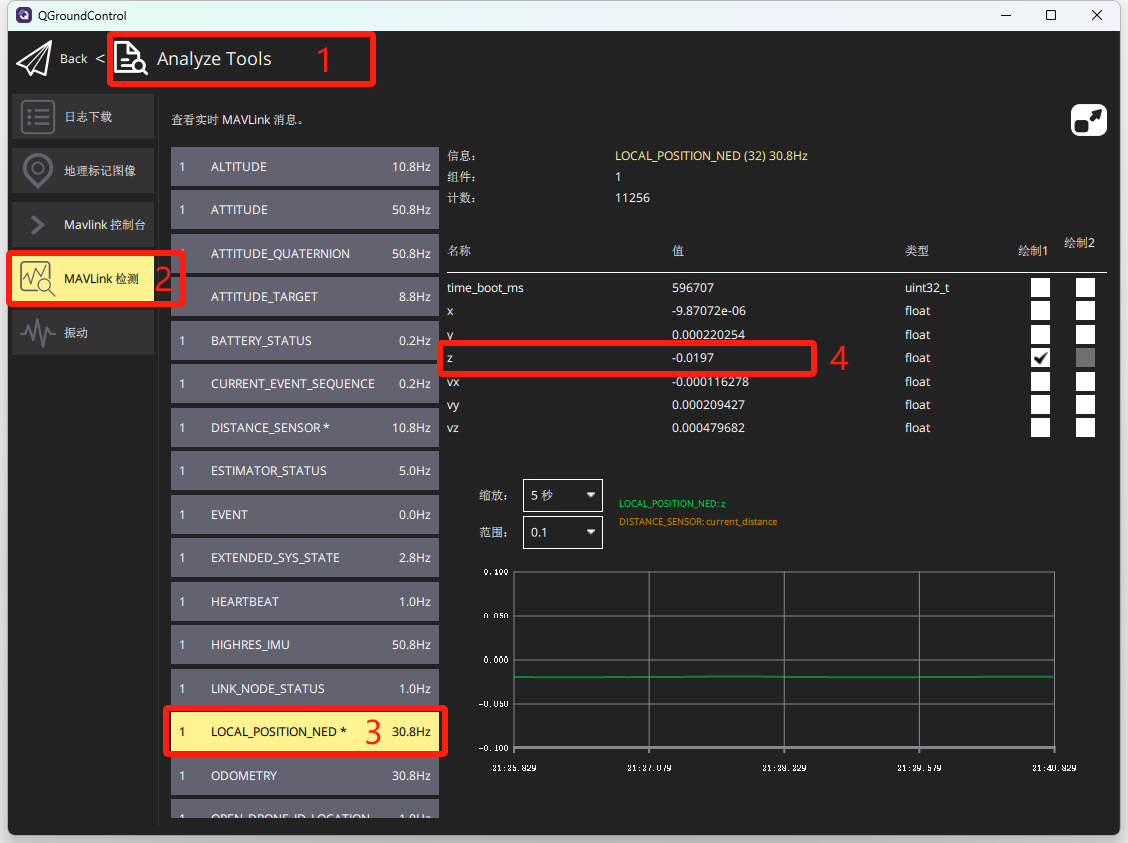Select the BATTERY_STATUS message
The height and width of the screenshot is (843, 1128).
point(305,341)
